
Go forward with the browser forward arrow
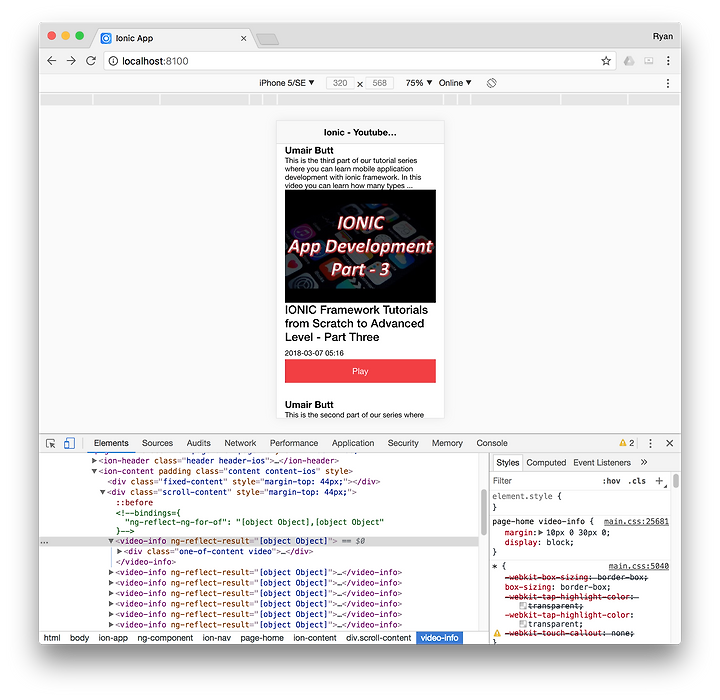[x=71, y=61]
